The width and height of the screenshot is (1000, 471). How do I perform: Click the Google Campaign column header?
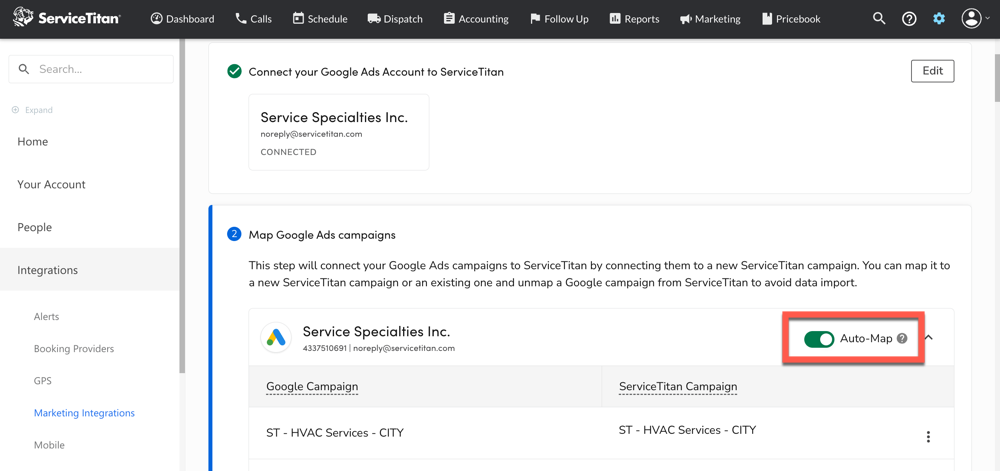[312, 386]
